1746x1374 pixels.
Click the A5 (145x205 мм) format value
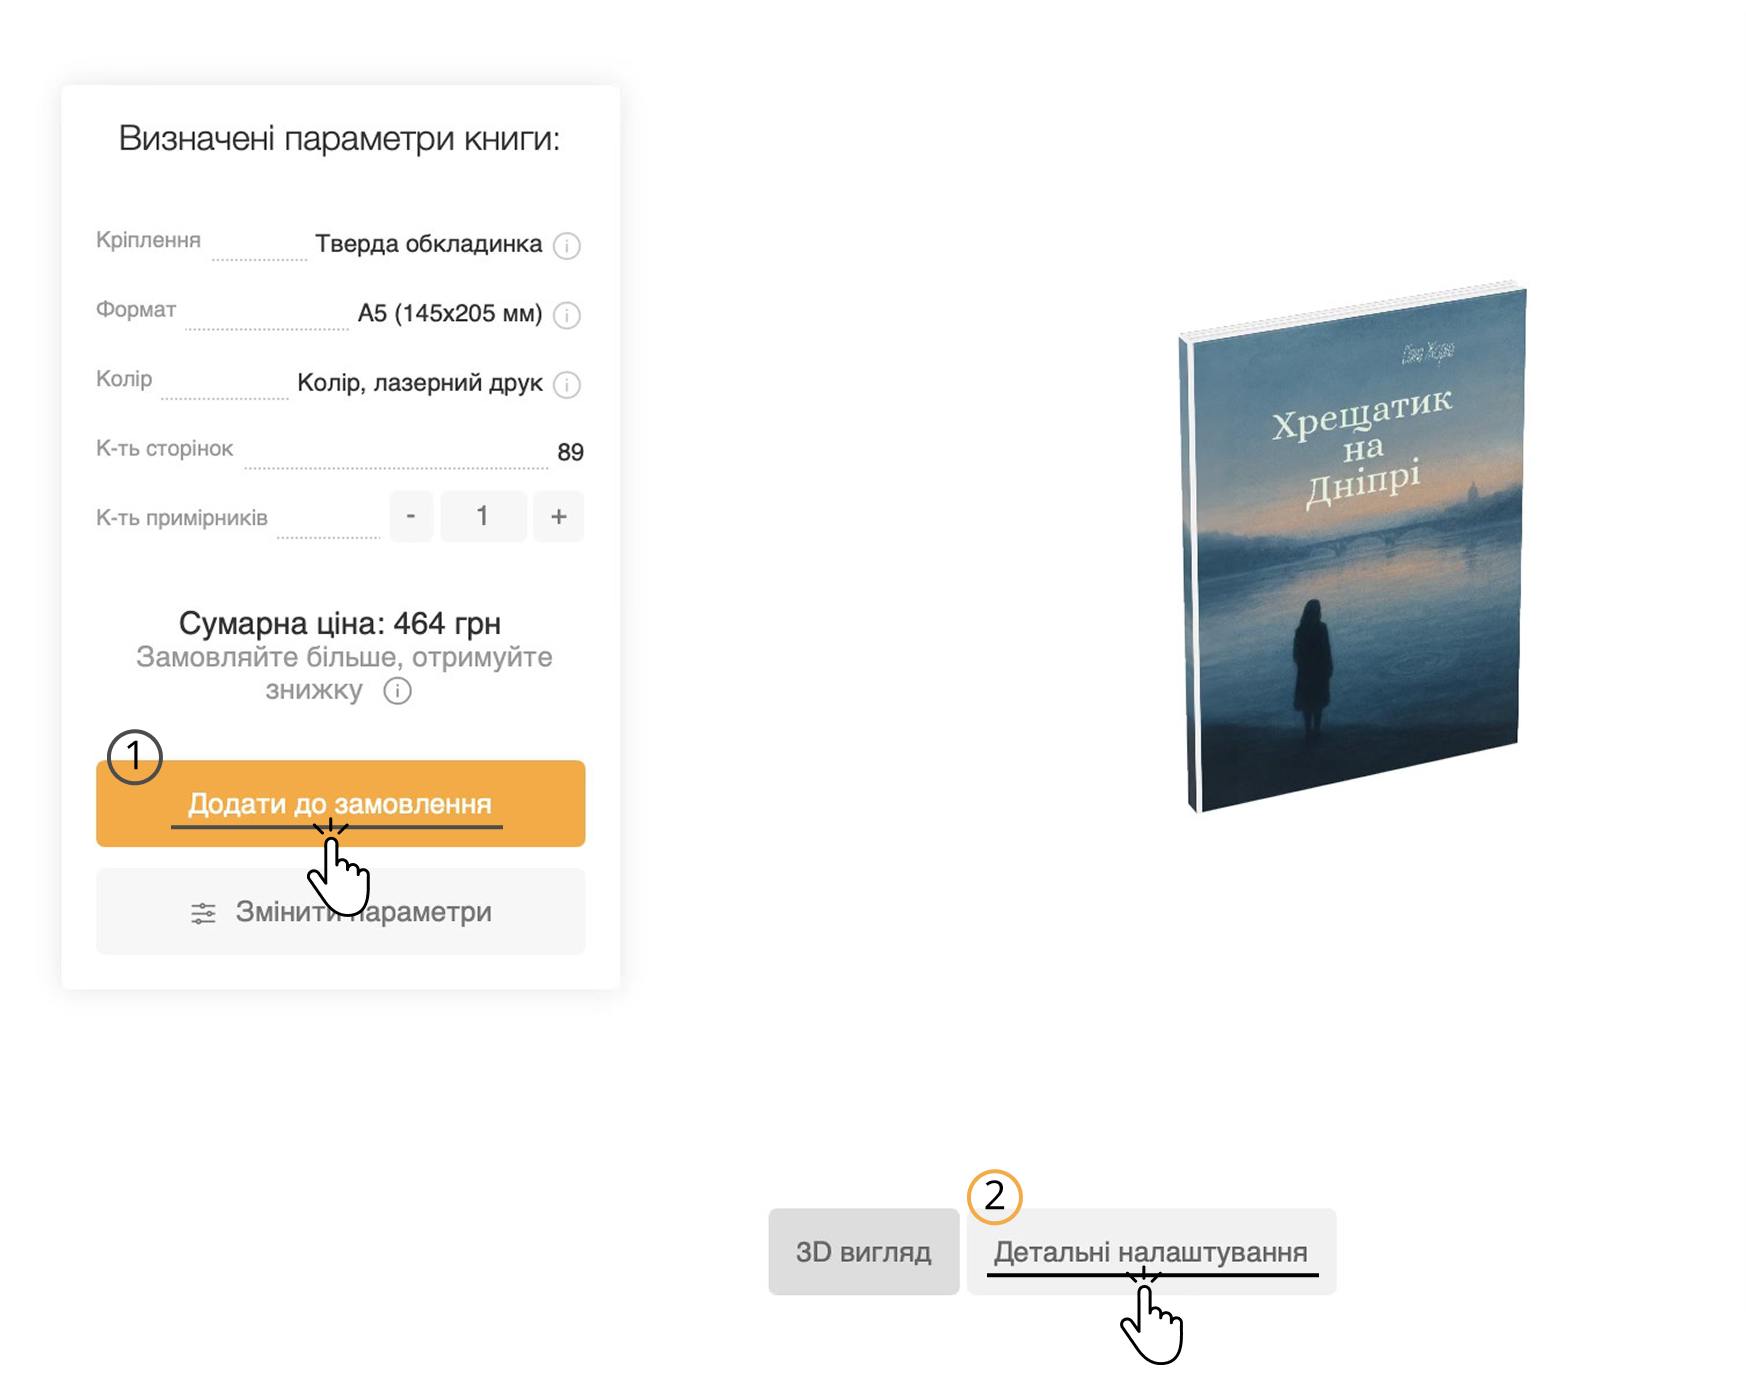coord(449,314)
